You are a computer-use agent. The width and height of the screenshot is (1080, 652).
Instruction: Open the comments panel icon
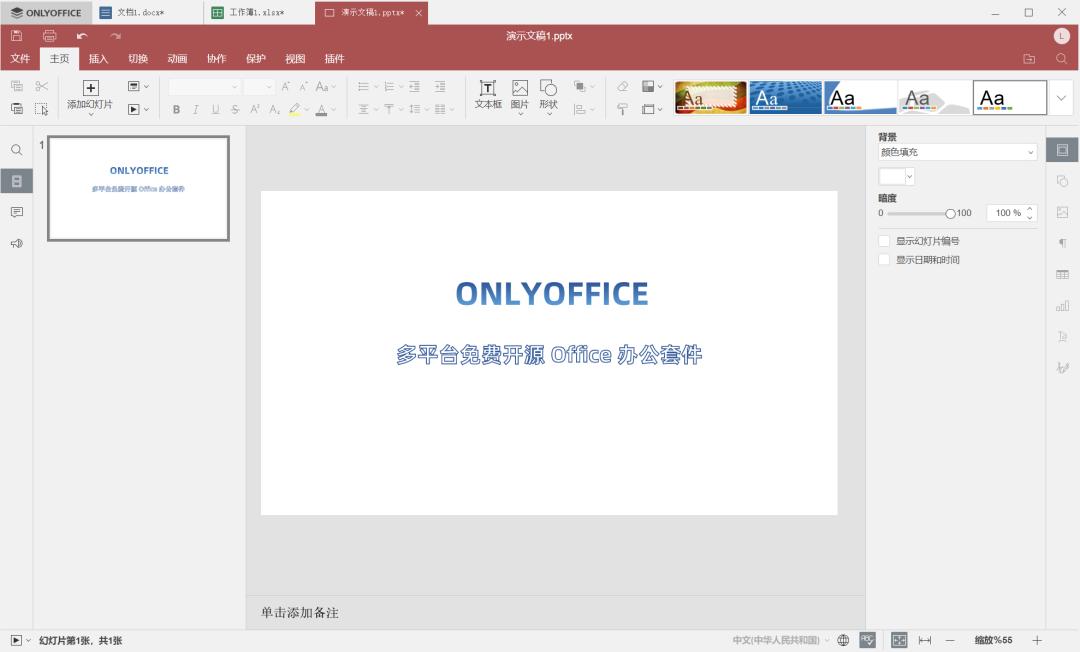click(16, 211)
